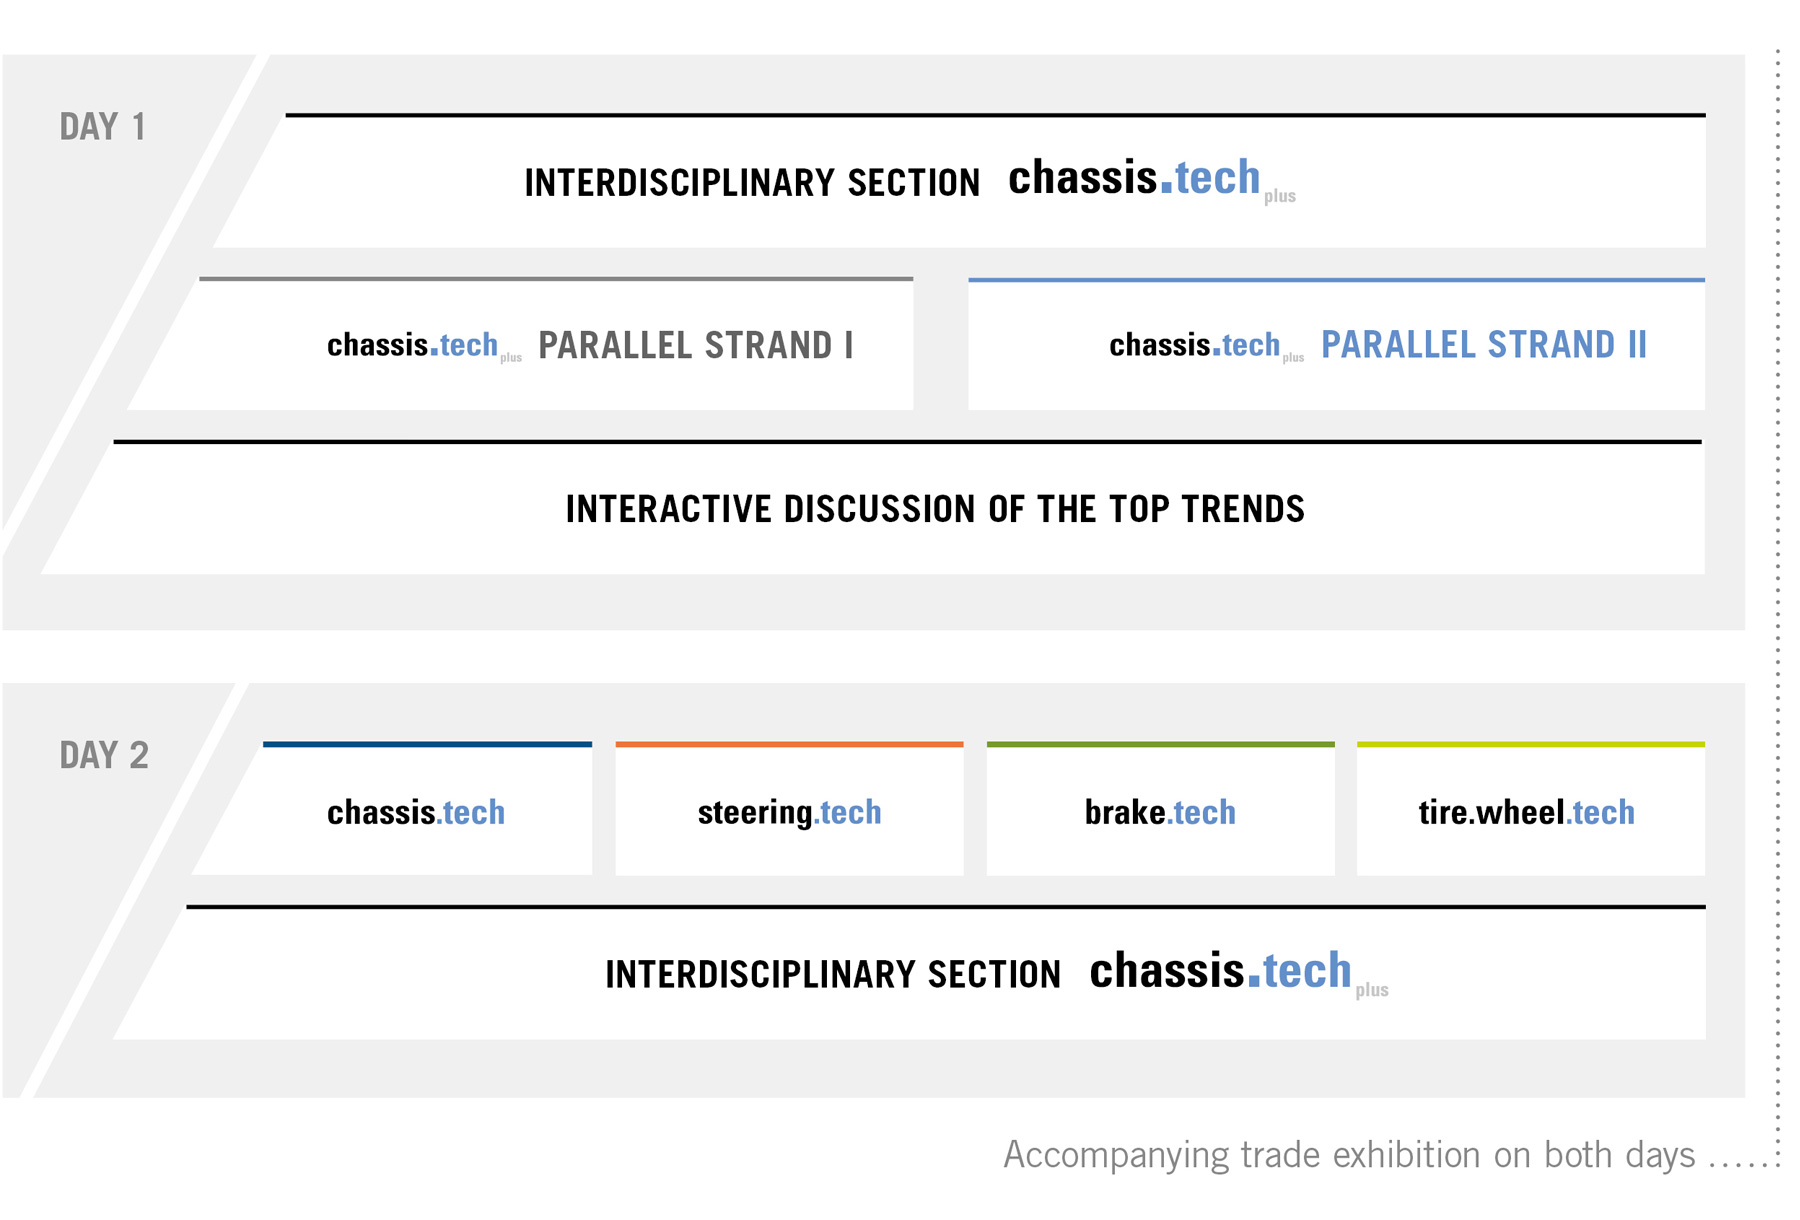Screen dimensions: 1800x1220
Task: Click chassis.tech plus logo in Day 2 interdisciplinary section
Action: click(1239, 973)
